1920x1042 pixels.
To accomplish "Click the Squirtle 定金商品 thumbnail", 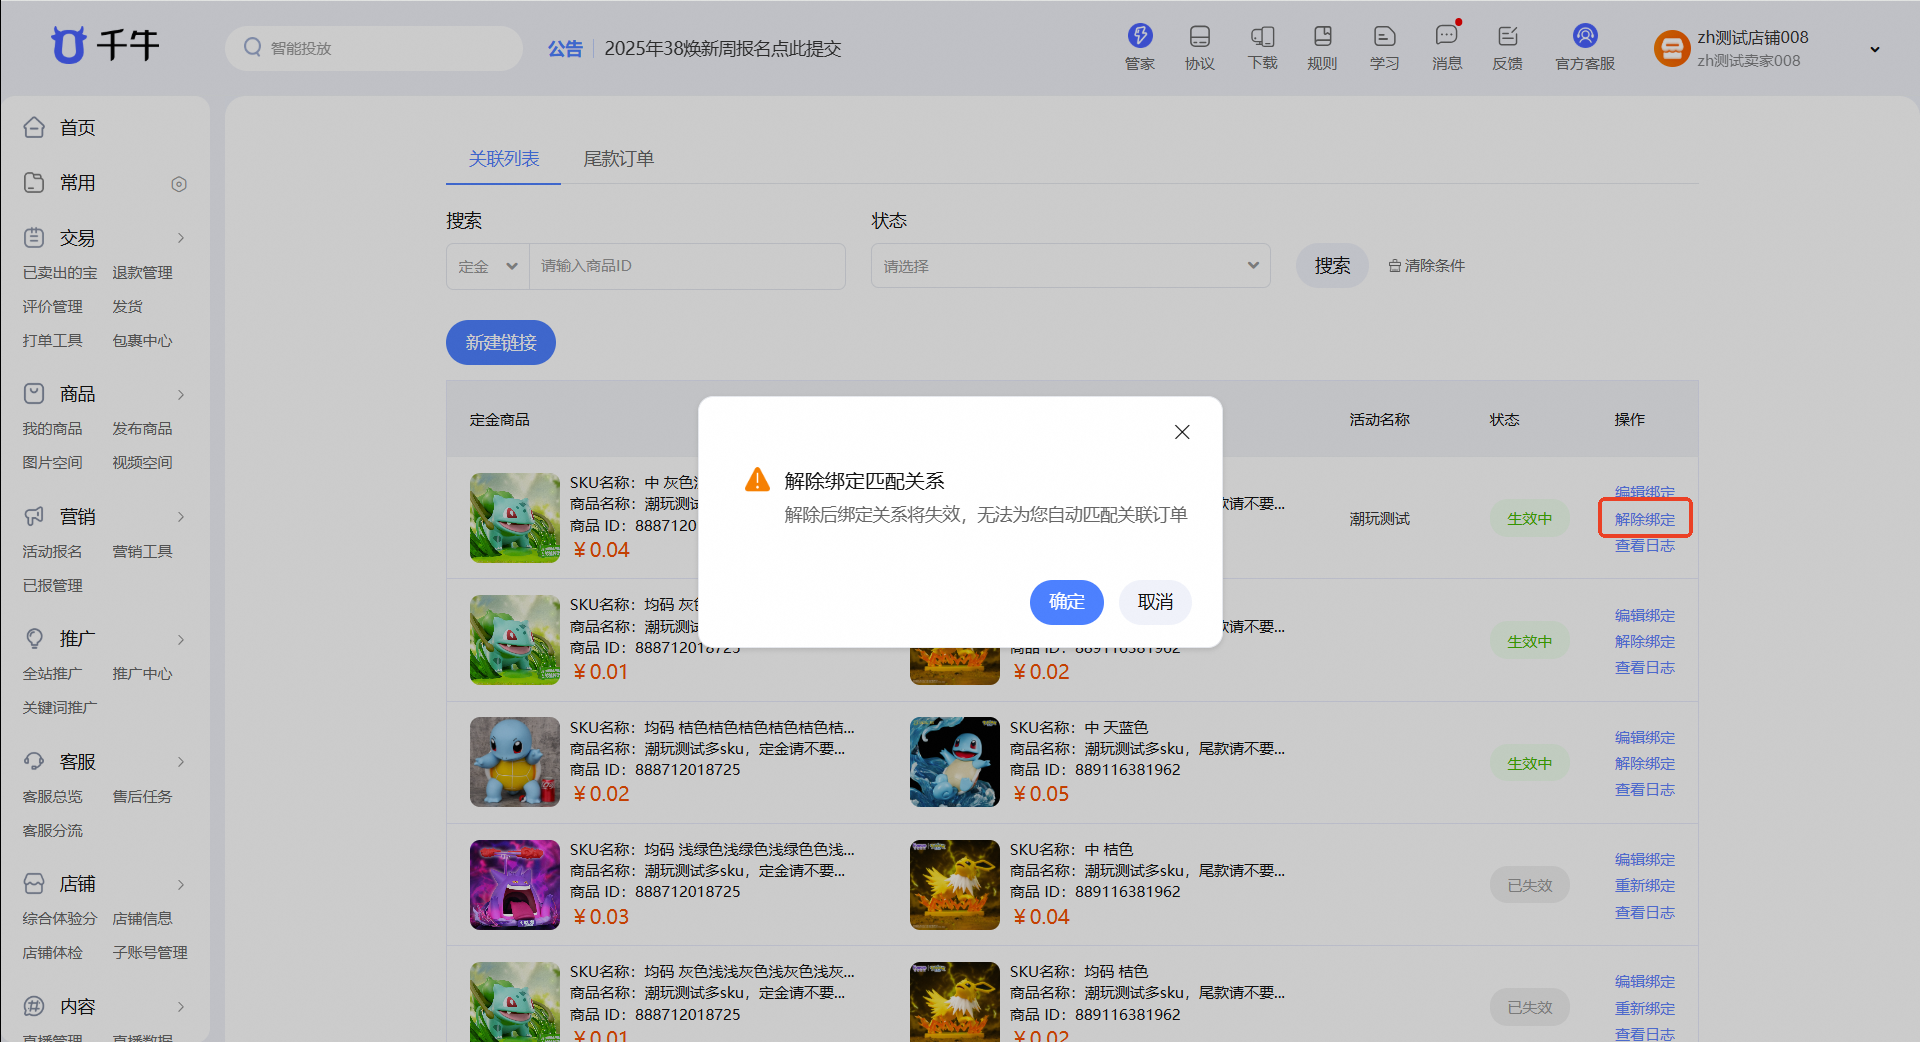I will tap(515, 762).
